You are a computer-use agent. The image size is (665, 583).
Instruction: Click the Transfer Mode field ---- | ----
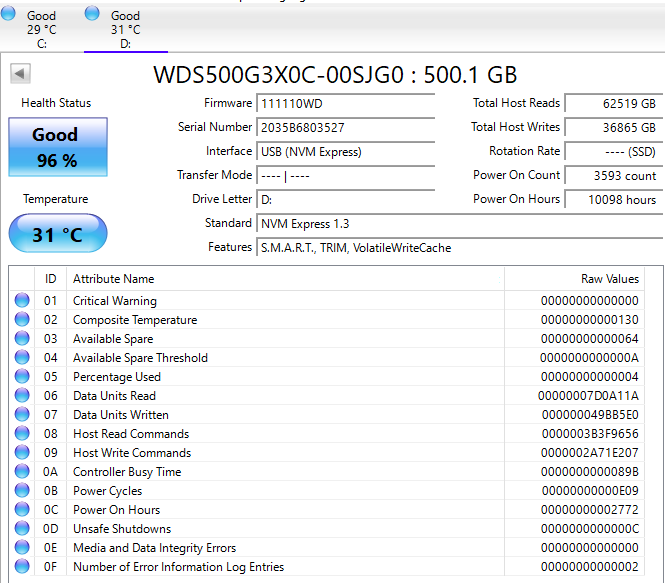point(346,176)
